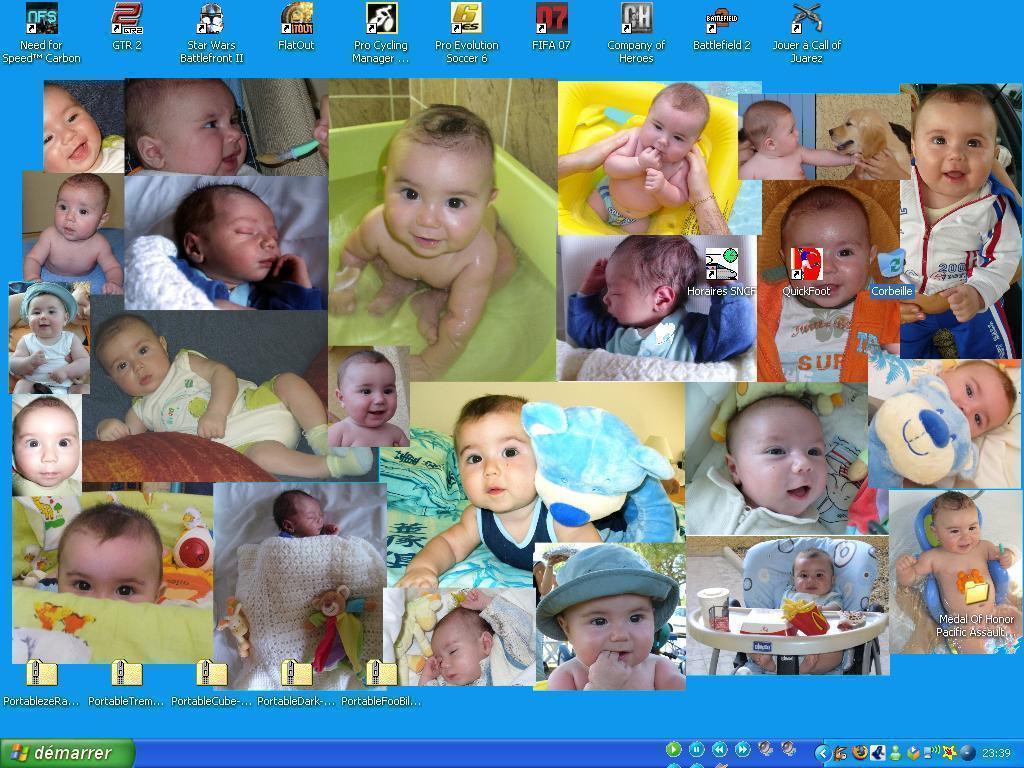The width and height of the screenshot is (1024, 768).
Task: Open Company of Heroes icon
Action: (x=636, y=19)
